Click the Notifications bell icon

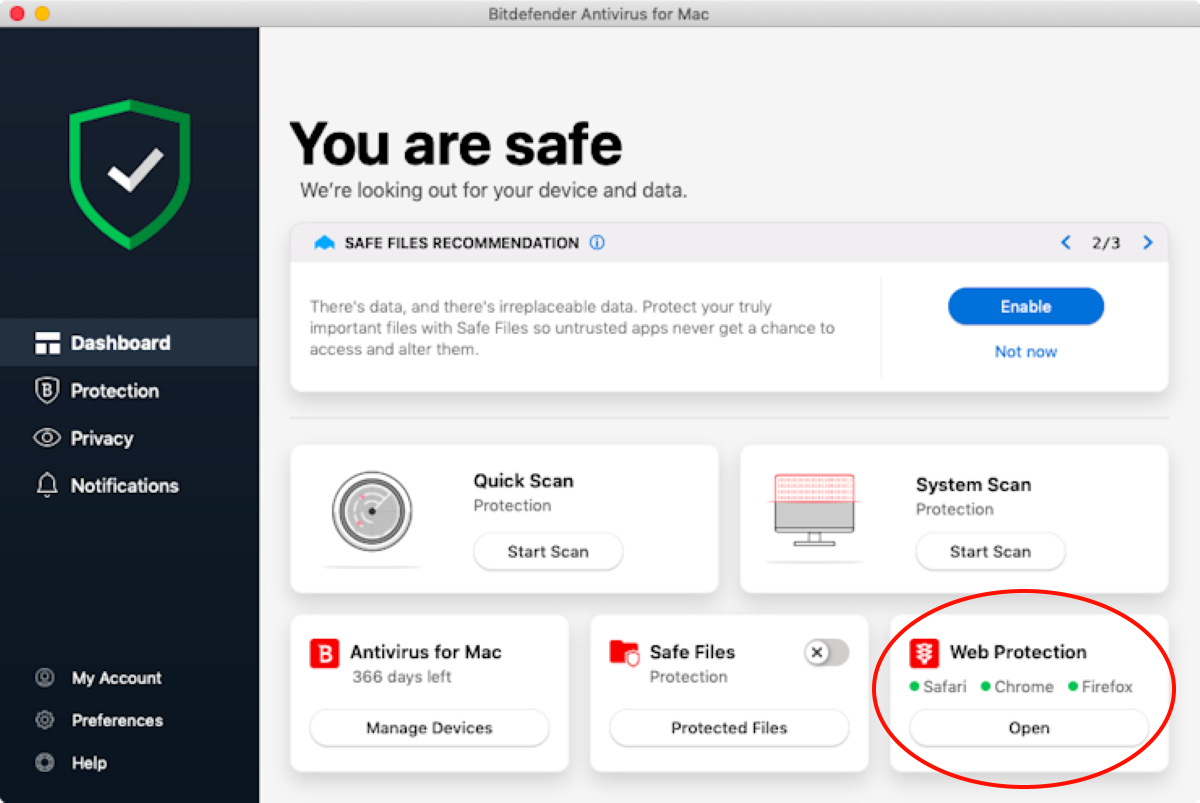[x=47, y=486]
